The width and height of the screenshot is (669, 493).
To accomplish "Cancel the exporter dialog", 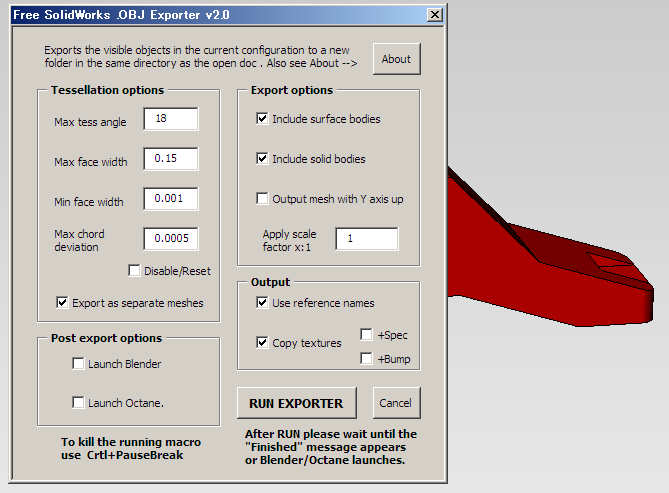I will click(x=396, y=403).
